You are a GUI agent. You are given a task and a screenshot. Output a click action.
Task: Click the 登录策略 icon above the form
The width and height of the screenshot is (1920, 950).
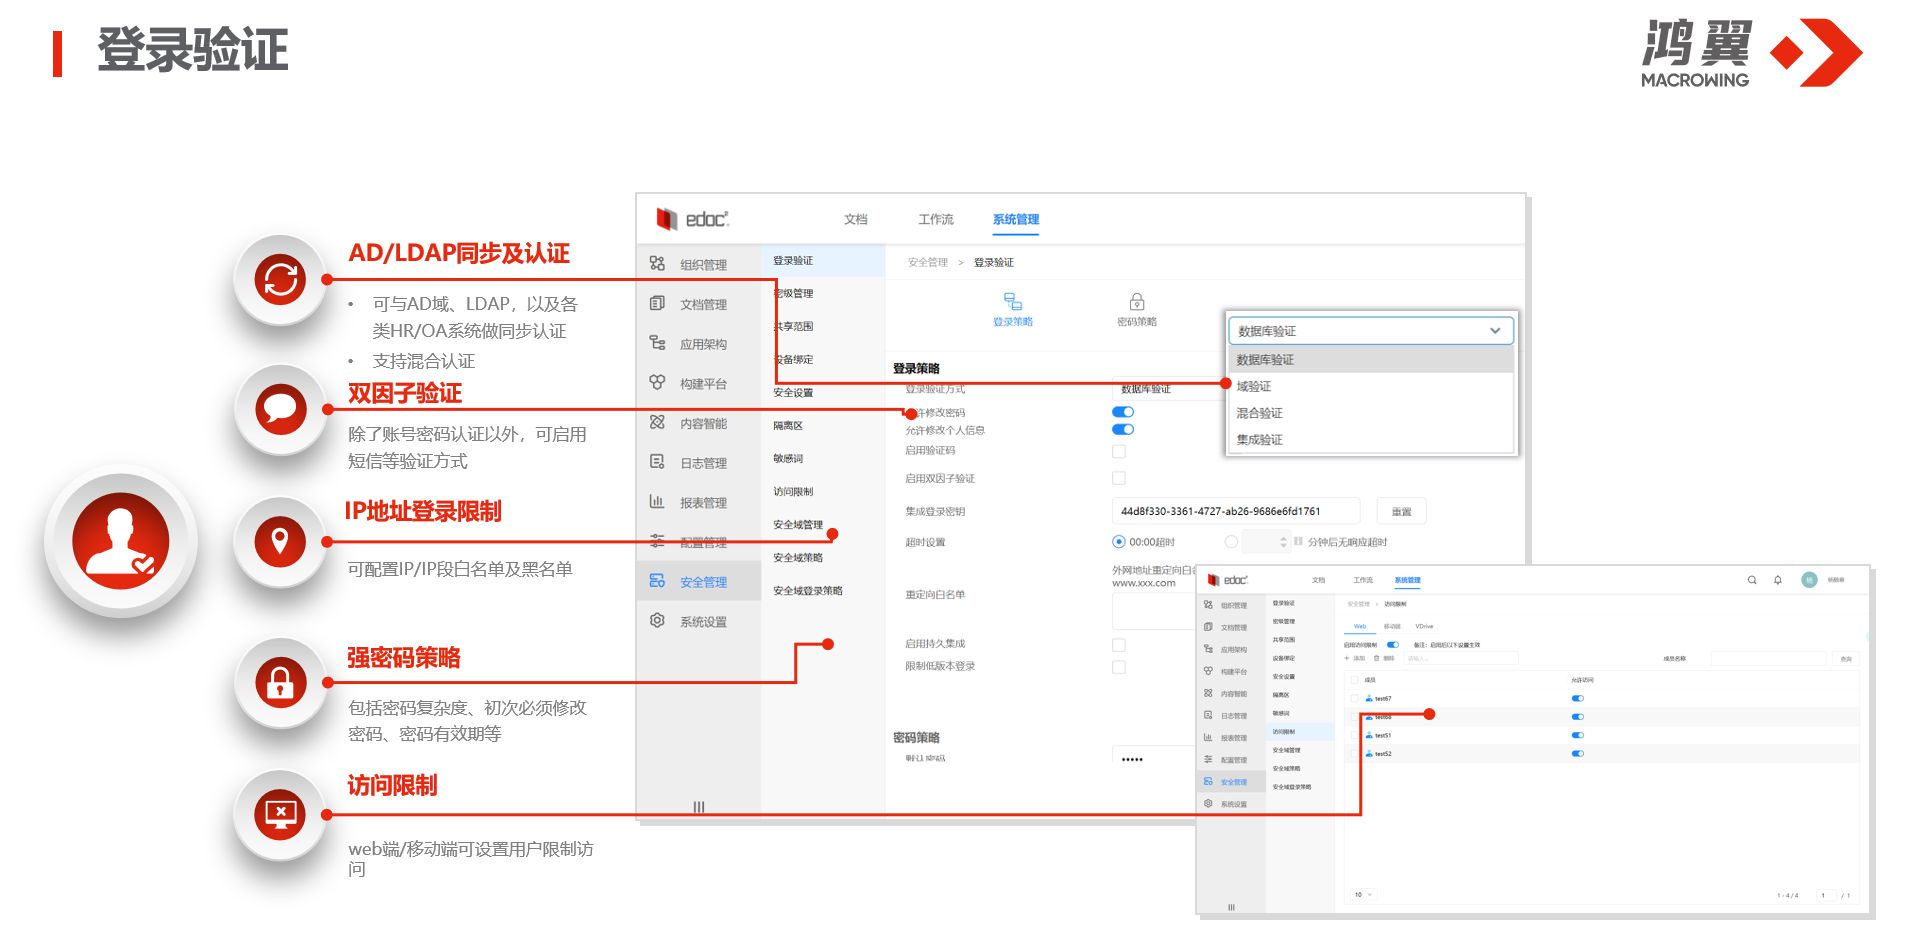point(1012,302)
